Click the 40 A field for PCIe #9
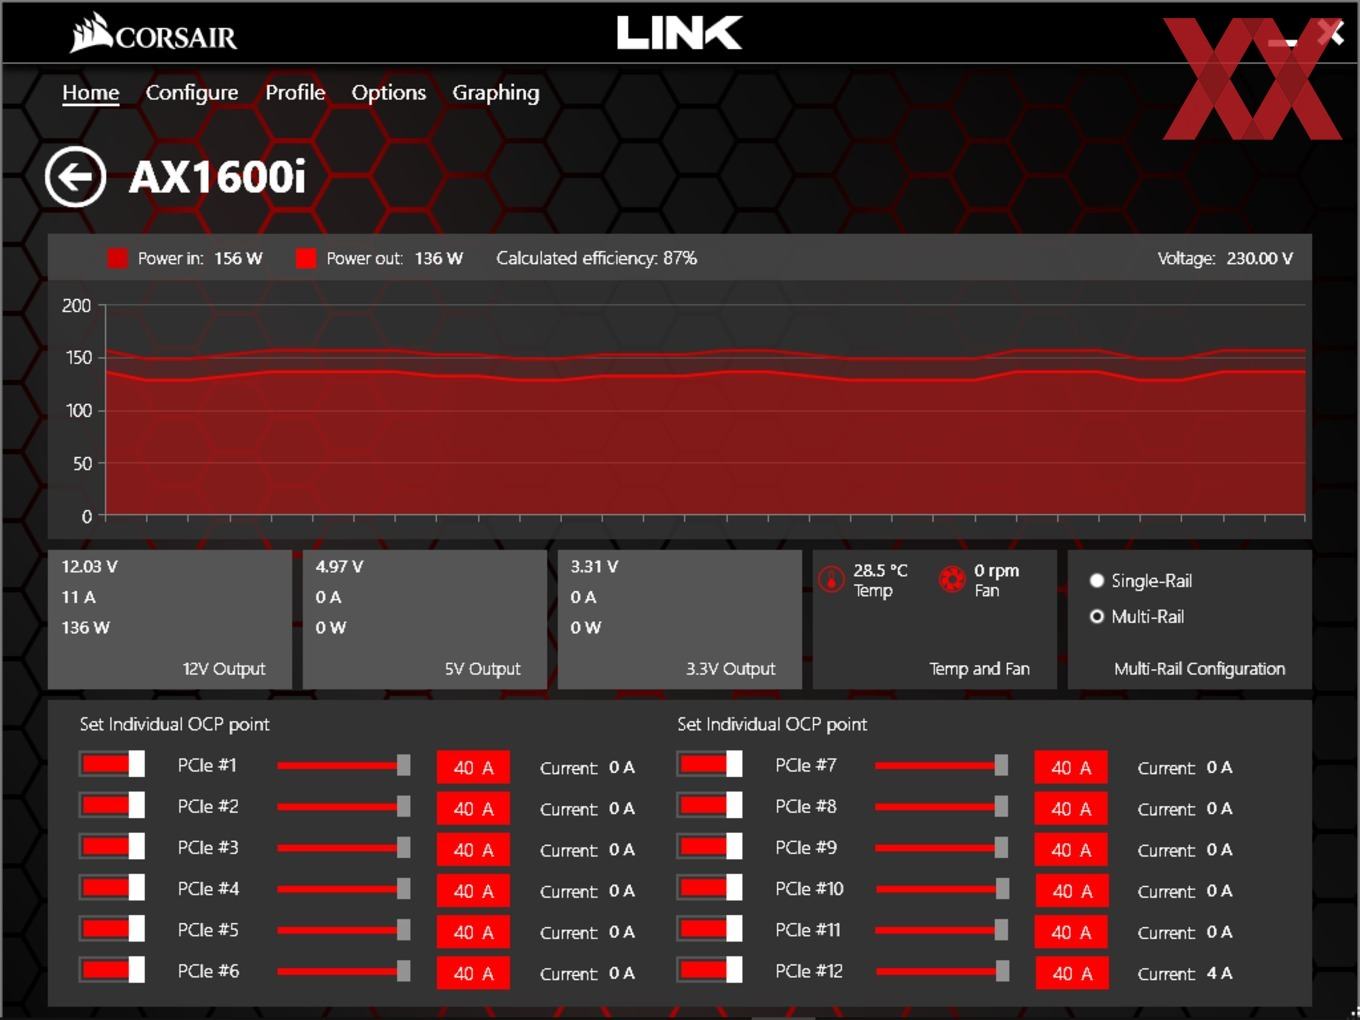This screenshot has height=1020, width=1360. point(1071,850)
